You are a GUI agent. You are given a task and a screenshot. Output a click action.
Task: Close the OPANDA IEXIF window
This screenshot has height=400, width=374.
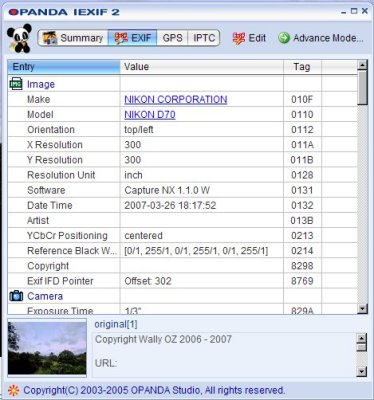tap(365, 11)
